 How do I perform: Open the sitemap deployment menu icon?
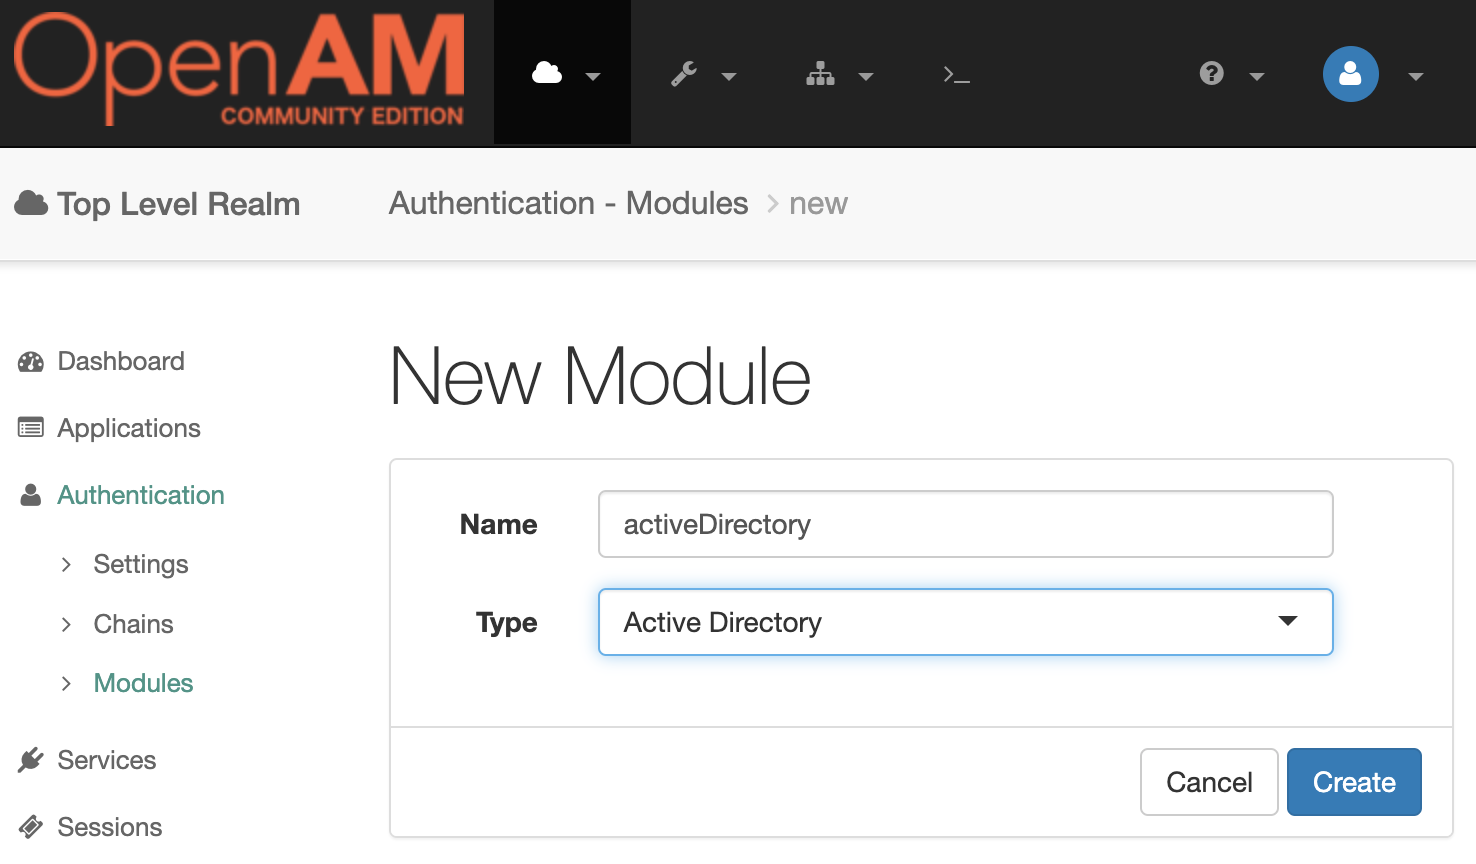820,74
